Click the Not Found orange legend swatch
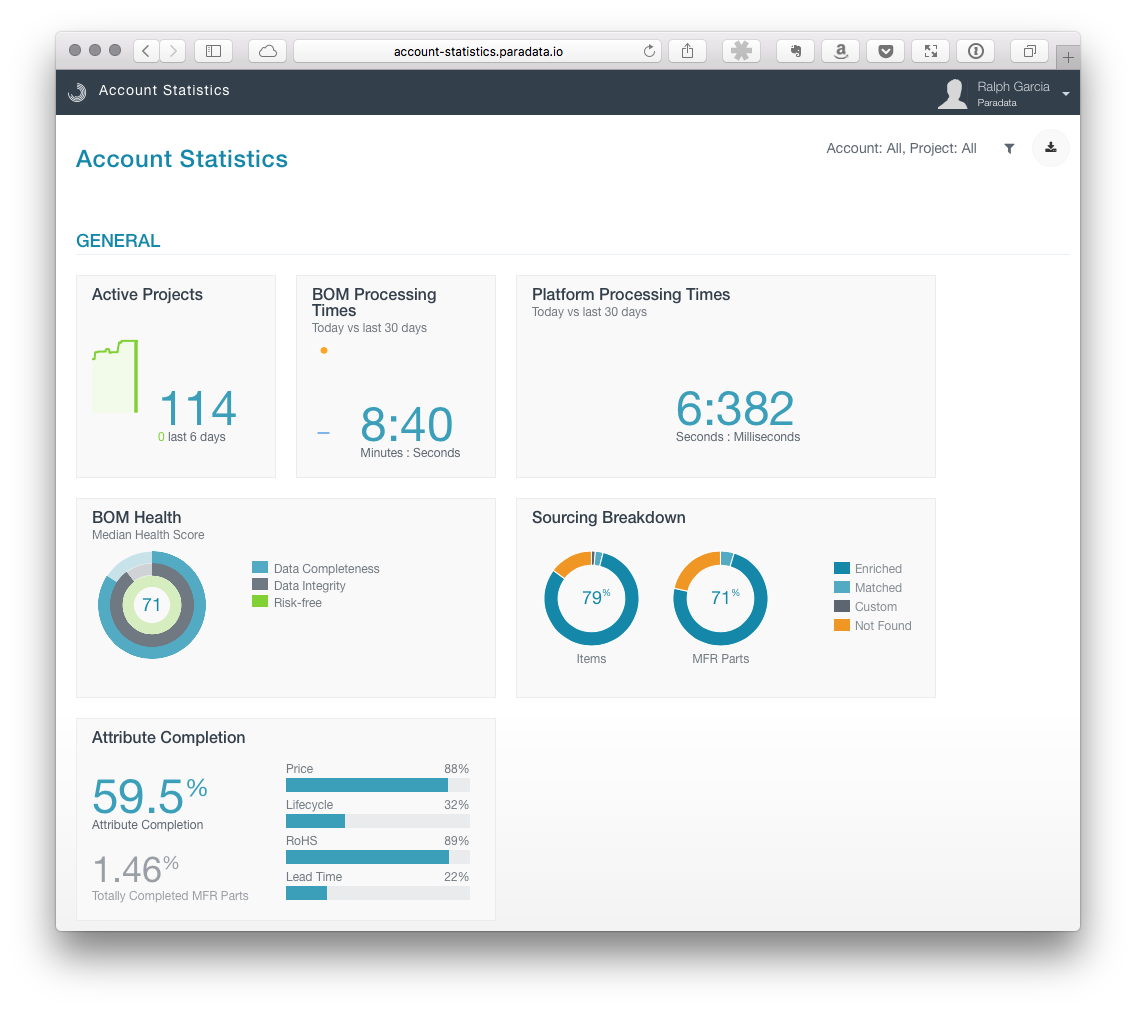The image size is (1136, 1011). point(841,625)
